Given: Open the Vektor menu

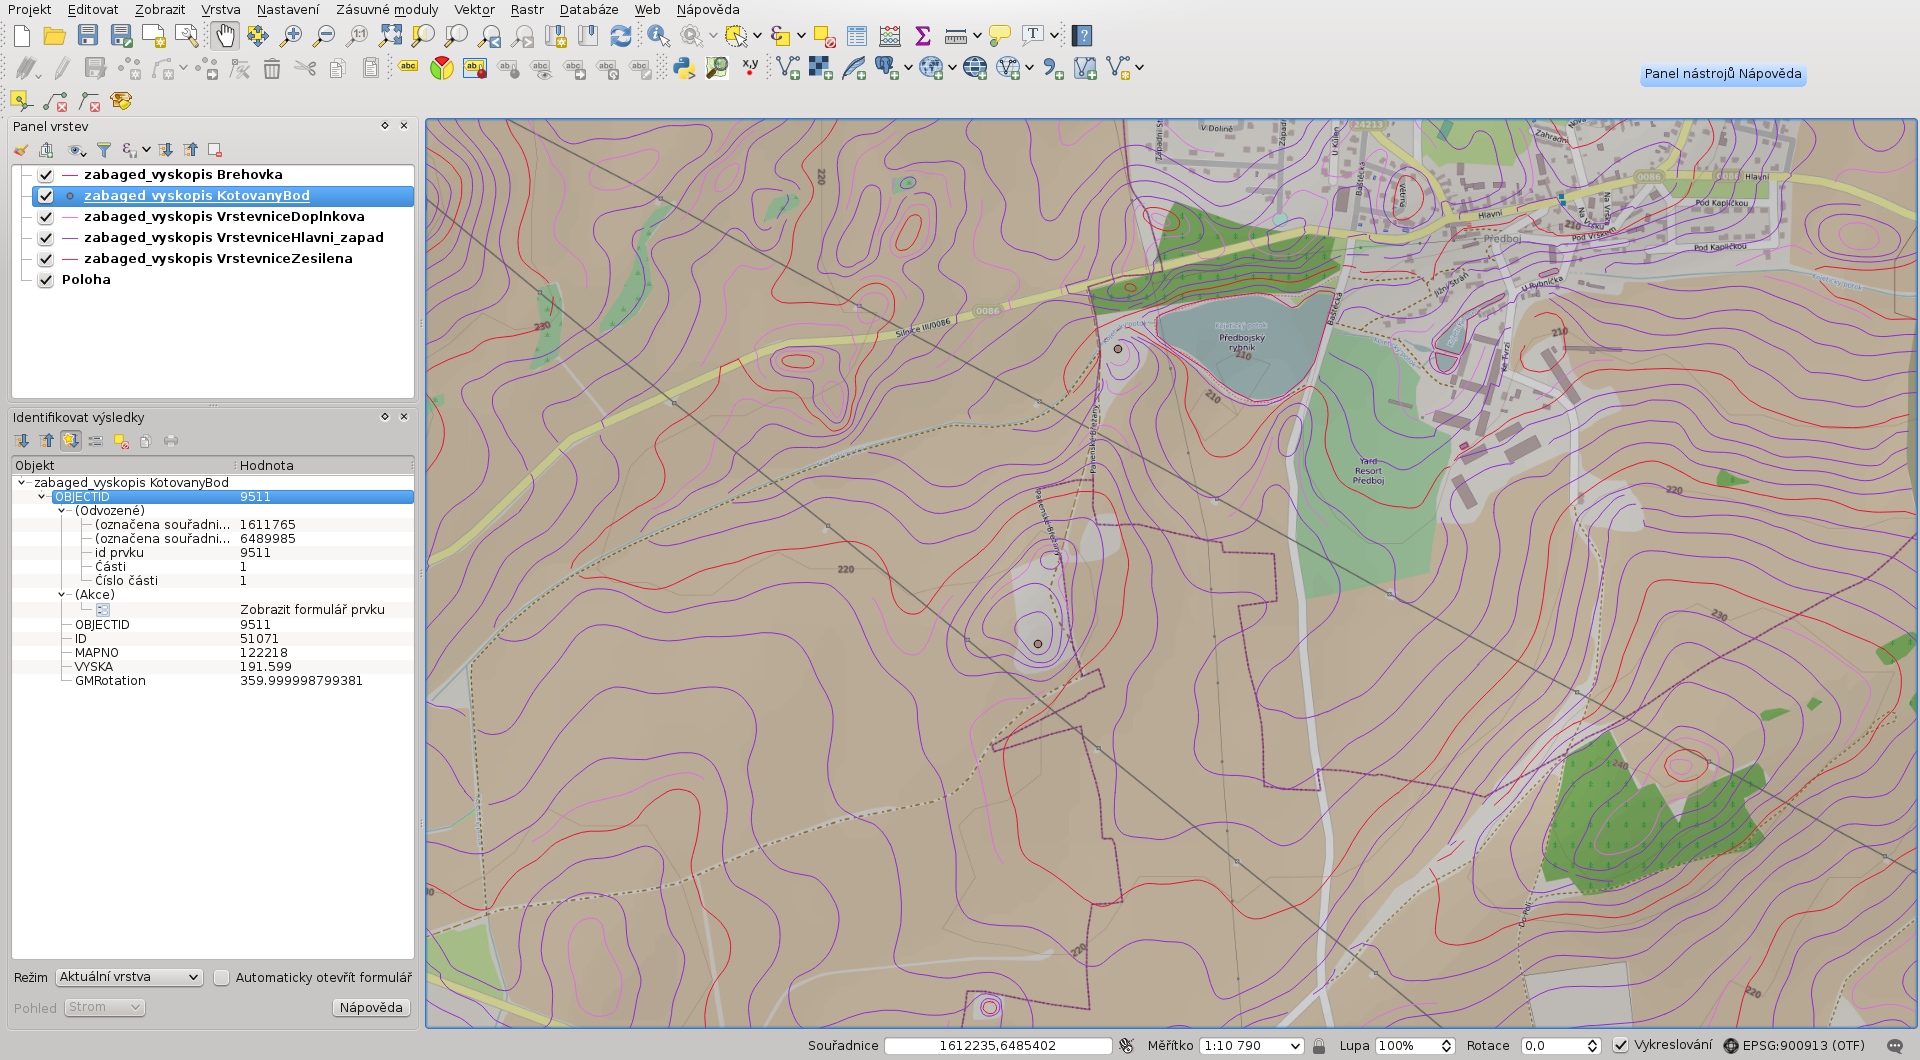Looking at the screenshot, I should (x=474, y=10).
